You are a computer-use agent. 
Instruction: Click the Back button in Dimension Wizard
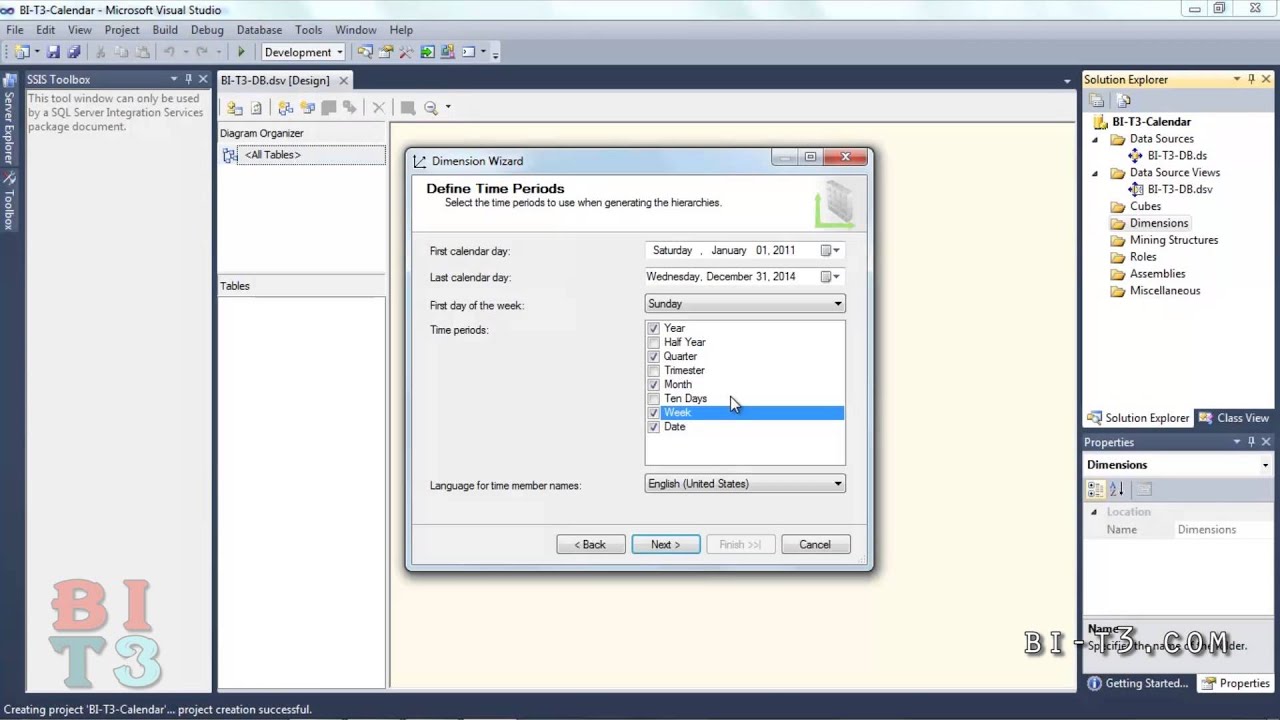[x=591, y=545]
